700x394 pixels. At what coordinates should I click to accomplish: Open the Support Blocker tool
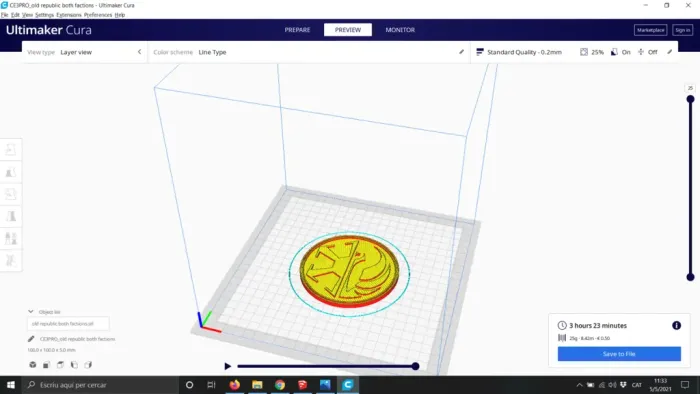click(x=11, y=260)
